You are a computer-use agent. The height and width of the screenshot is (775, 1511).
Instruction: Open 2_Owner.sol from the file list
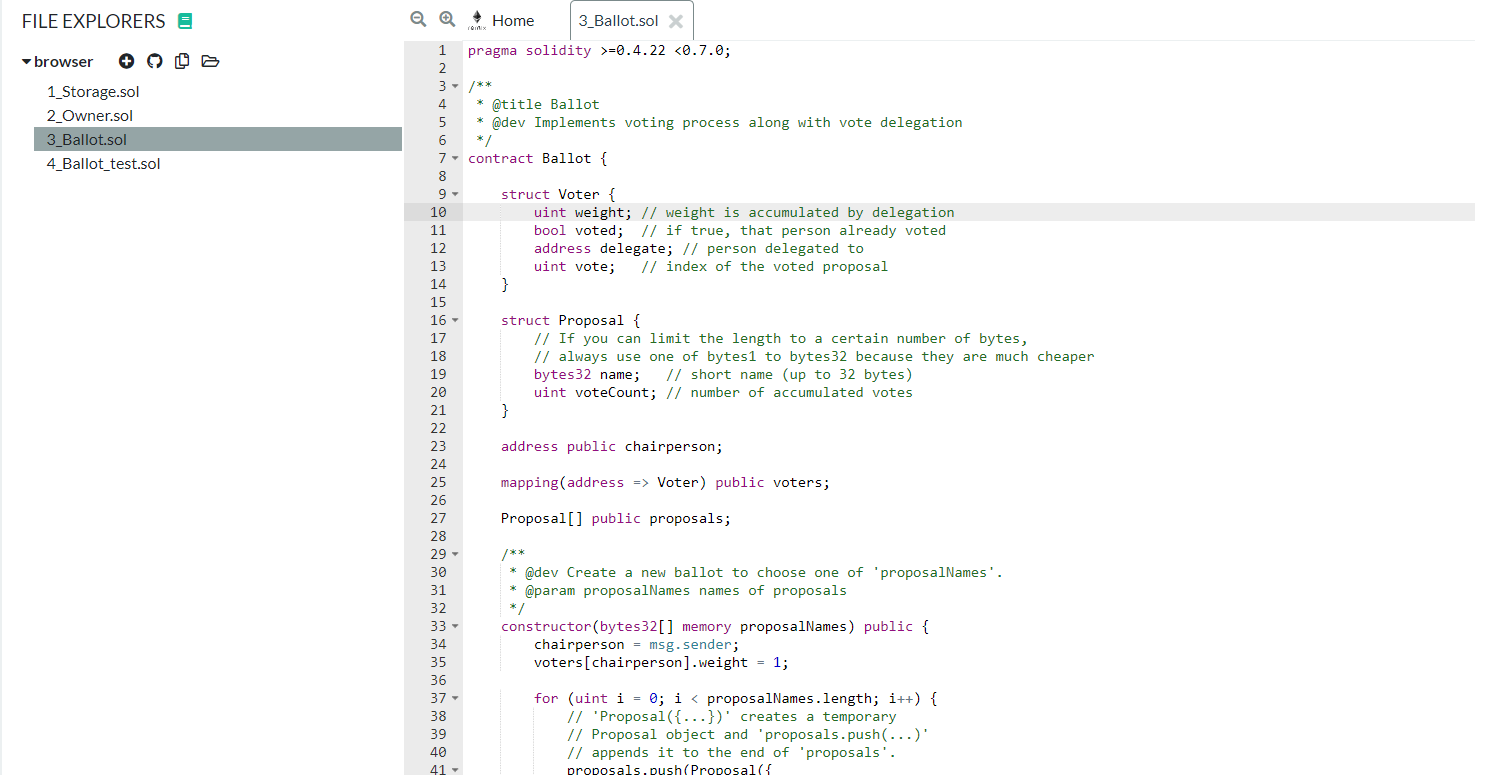(90, 116)
